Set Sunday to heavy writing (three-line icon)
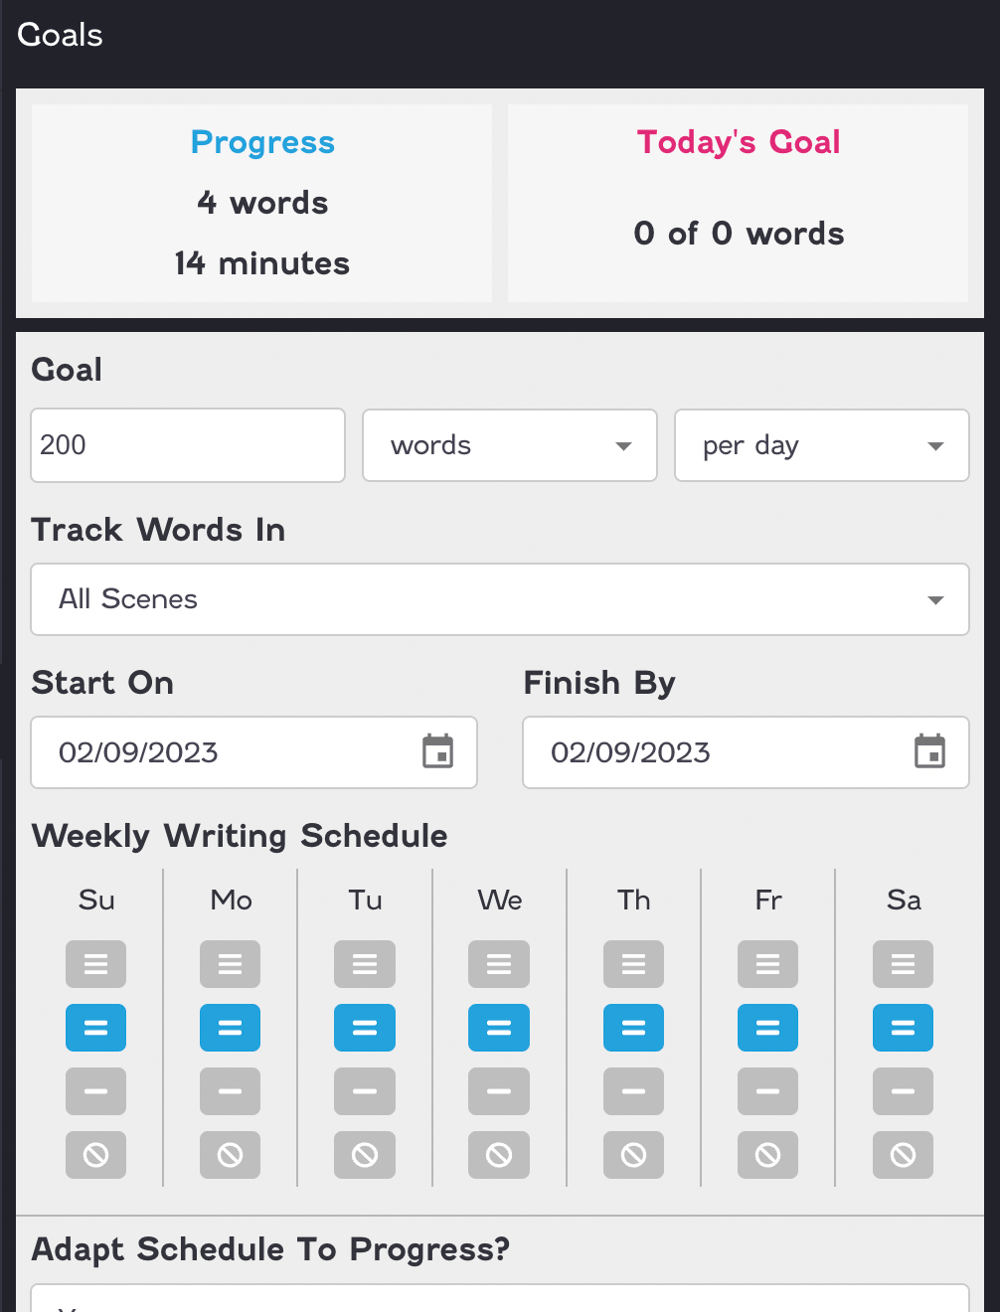This screenshot has width=1000, height=1312. 96,964
